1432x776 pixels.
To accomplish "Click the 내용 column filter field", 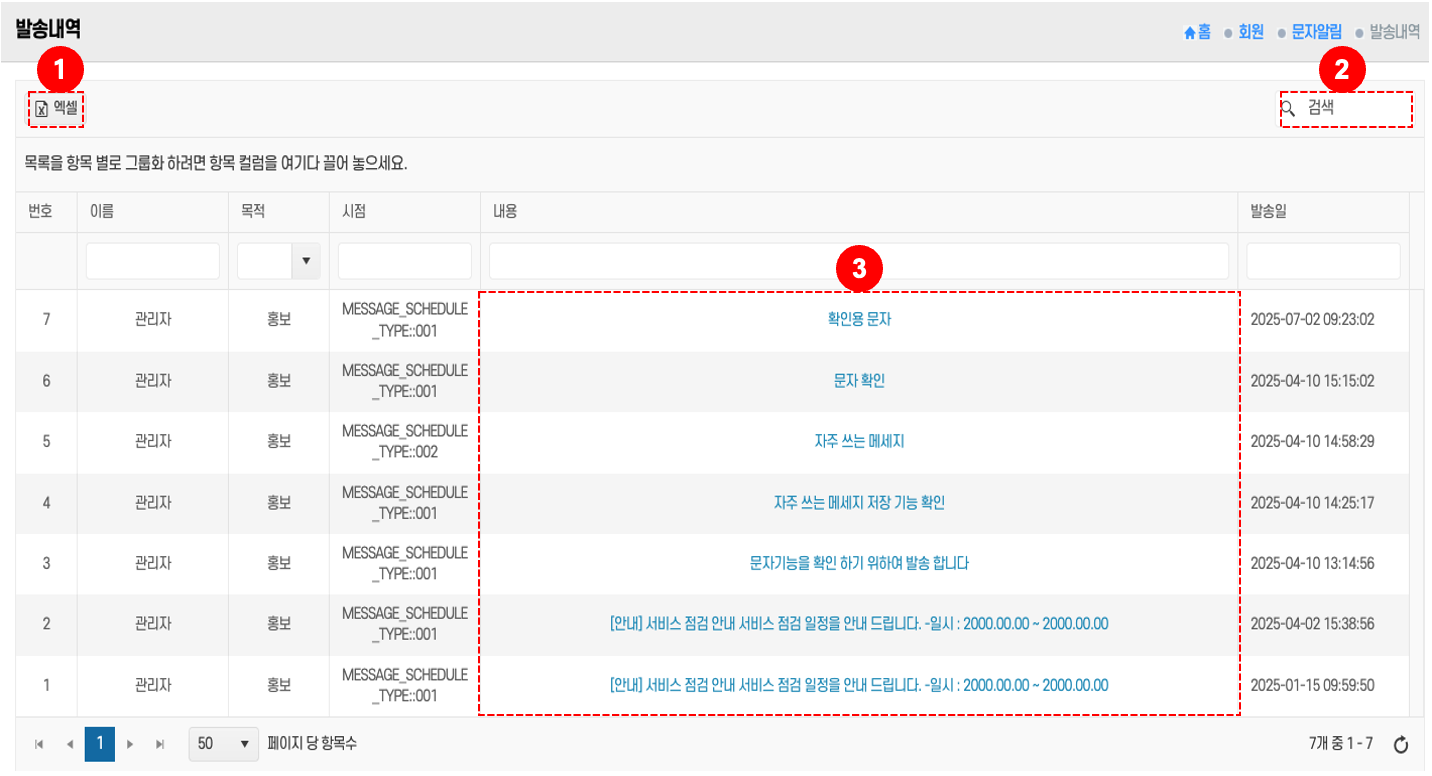I will pos(858,261).
